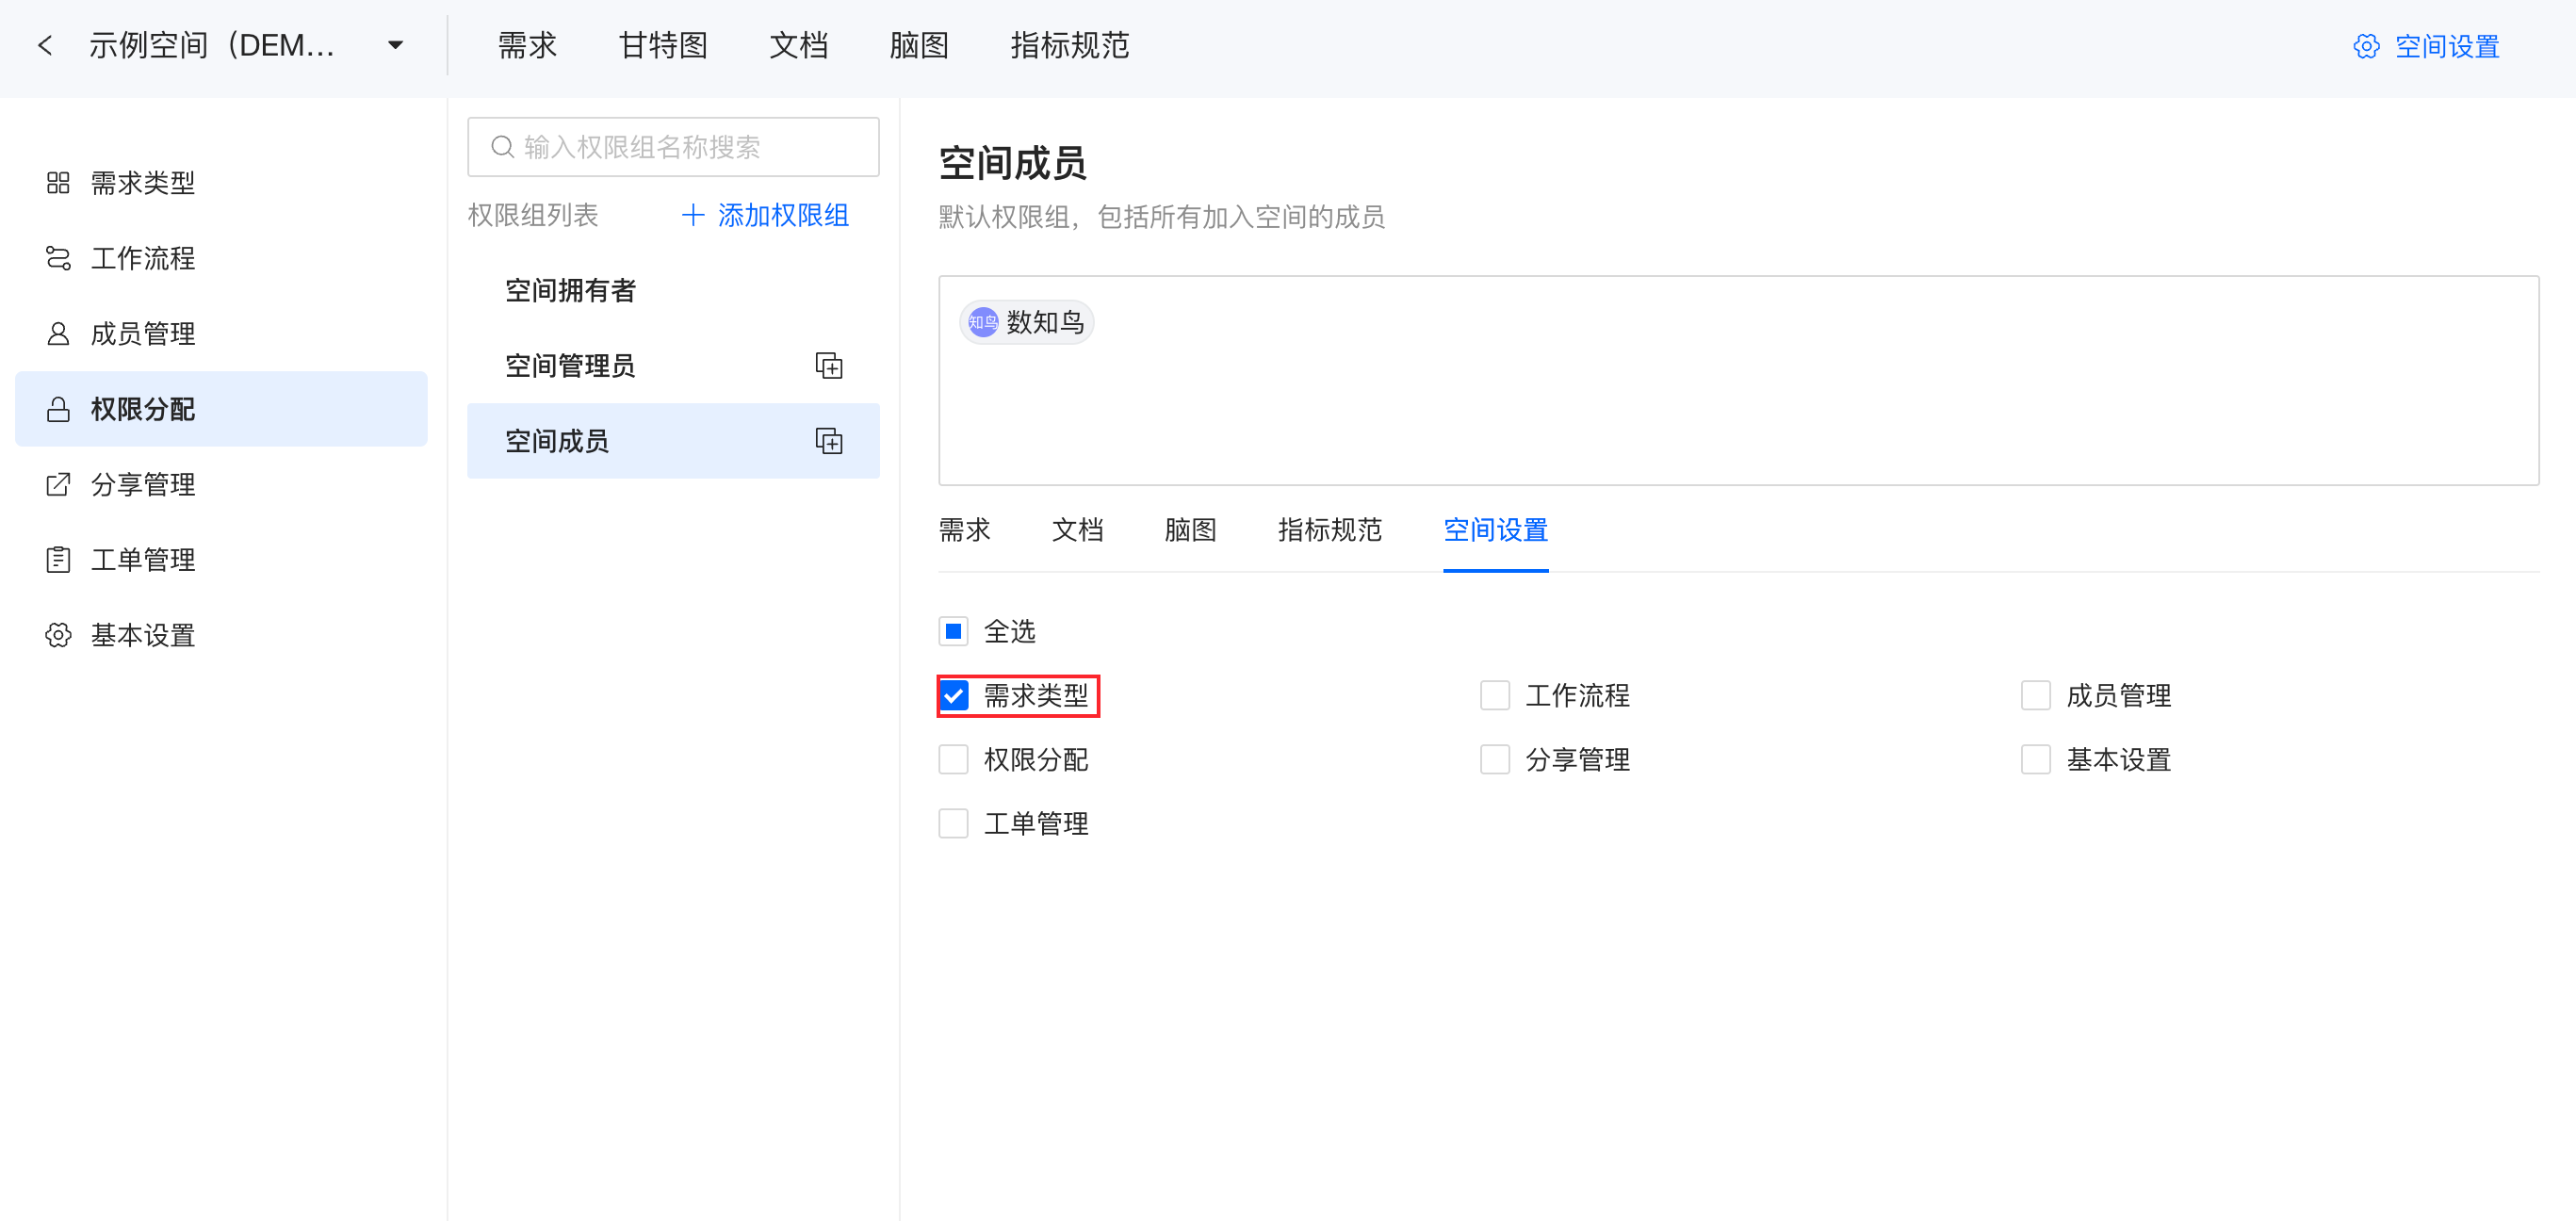Click the 成员管理 person icon
2576x1221 pixels.
[x=58, y=334]
